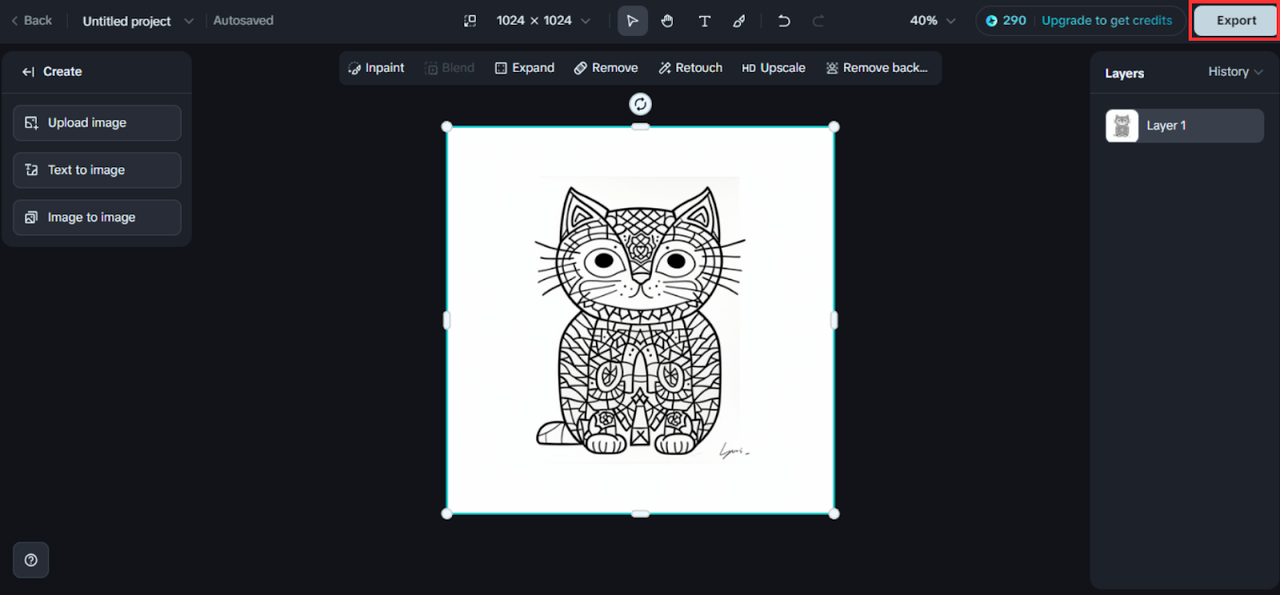Click the left edge middle handle
1280x595 pixels.
[447, 320]
